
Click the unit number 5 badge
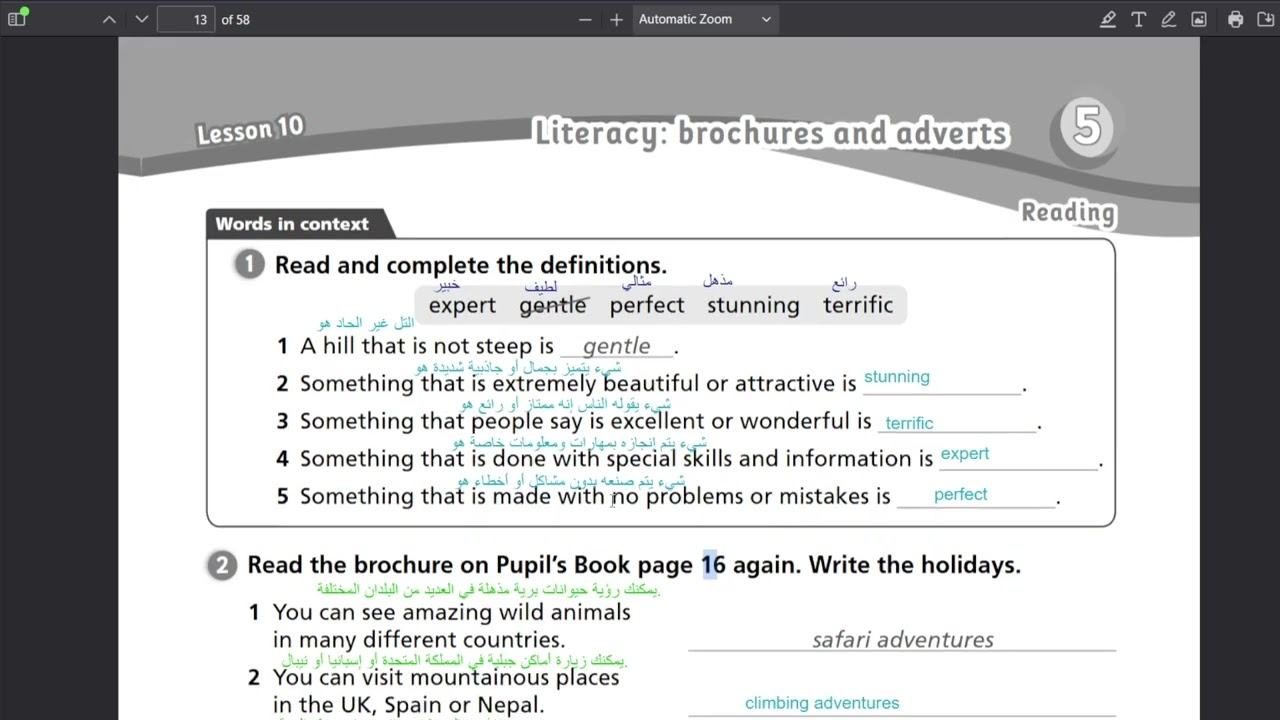point(1086,127)
